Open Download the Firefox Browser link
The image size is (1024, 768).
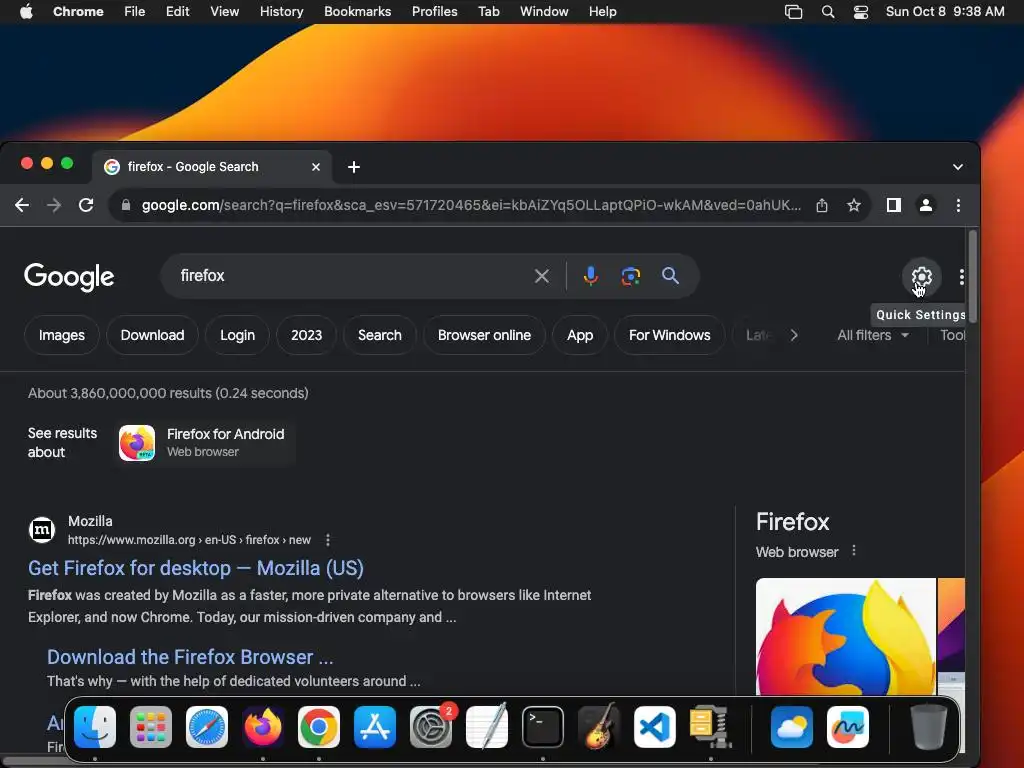tap(190, 657)
